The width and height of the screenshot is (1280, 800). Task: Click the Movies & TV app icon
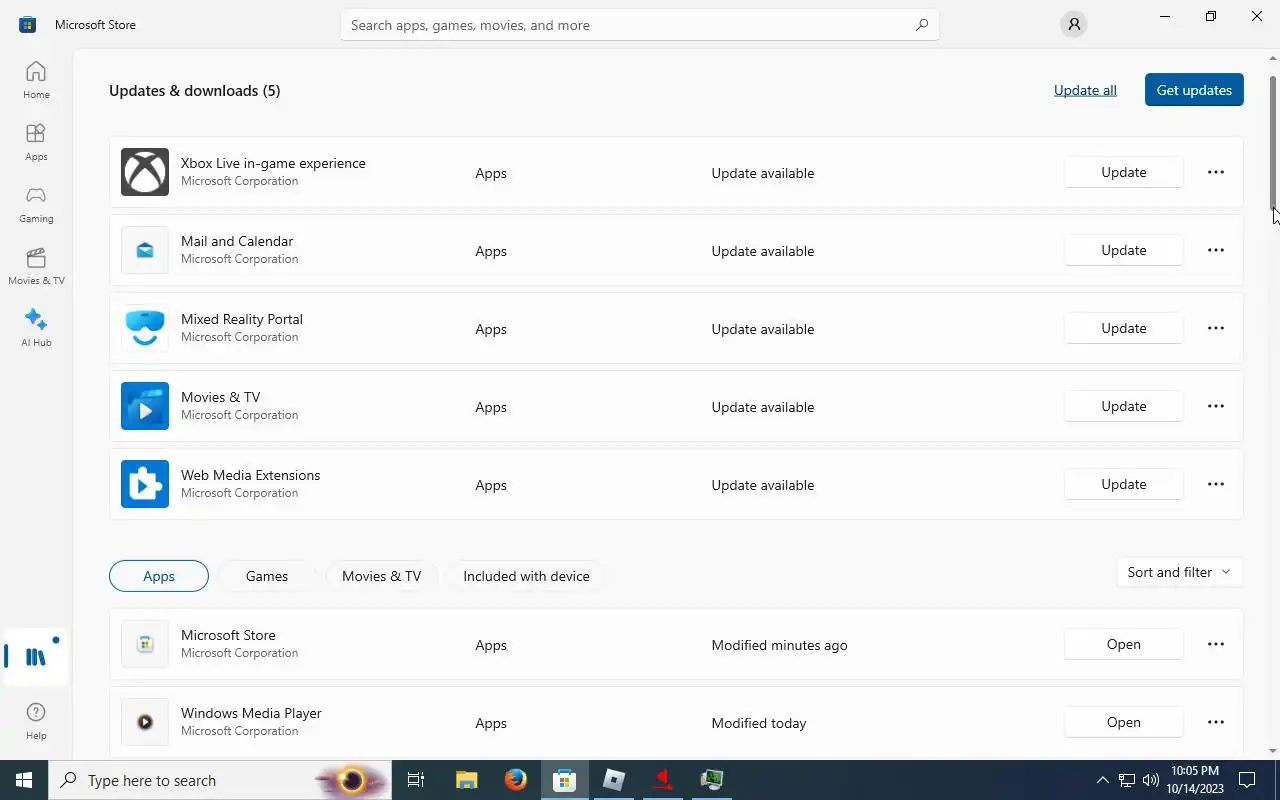click(145, 406)
